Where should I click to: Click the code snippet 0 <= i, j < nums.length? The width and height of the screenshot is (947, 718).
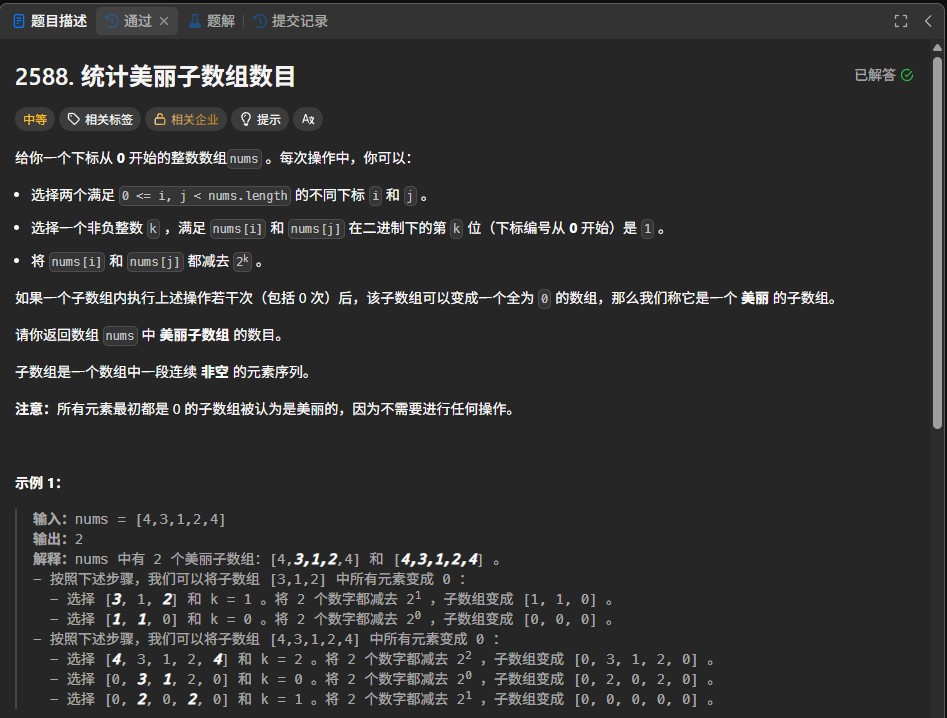[205, 196]
